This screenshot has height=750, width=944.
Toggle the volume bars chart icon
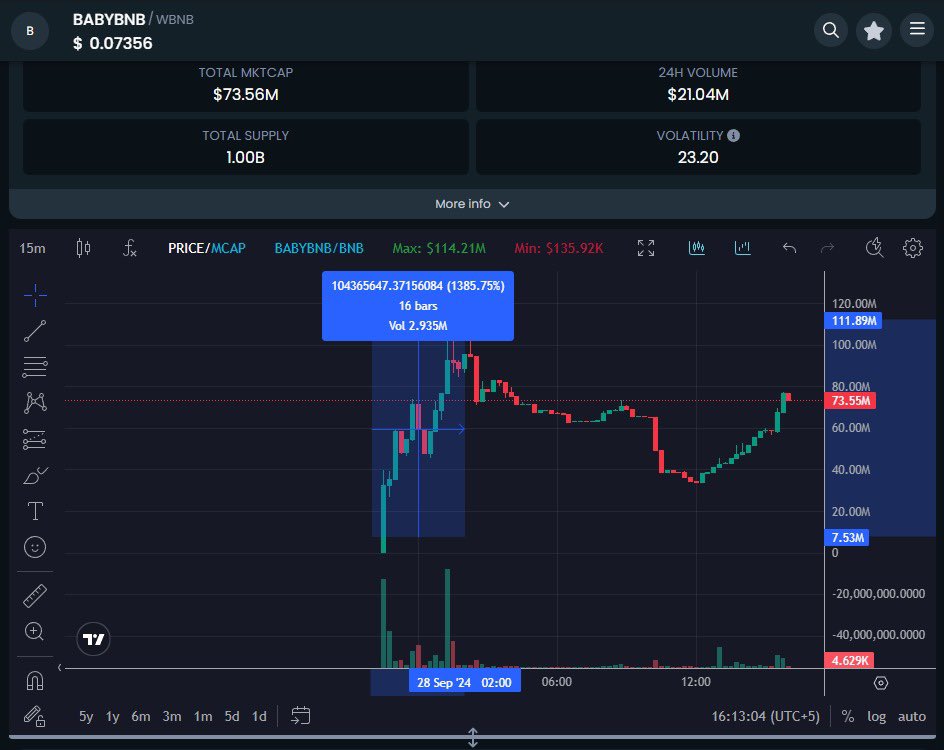(x=742, y=248)
